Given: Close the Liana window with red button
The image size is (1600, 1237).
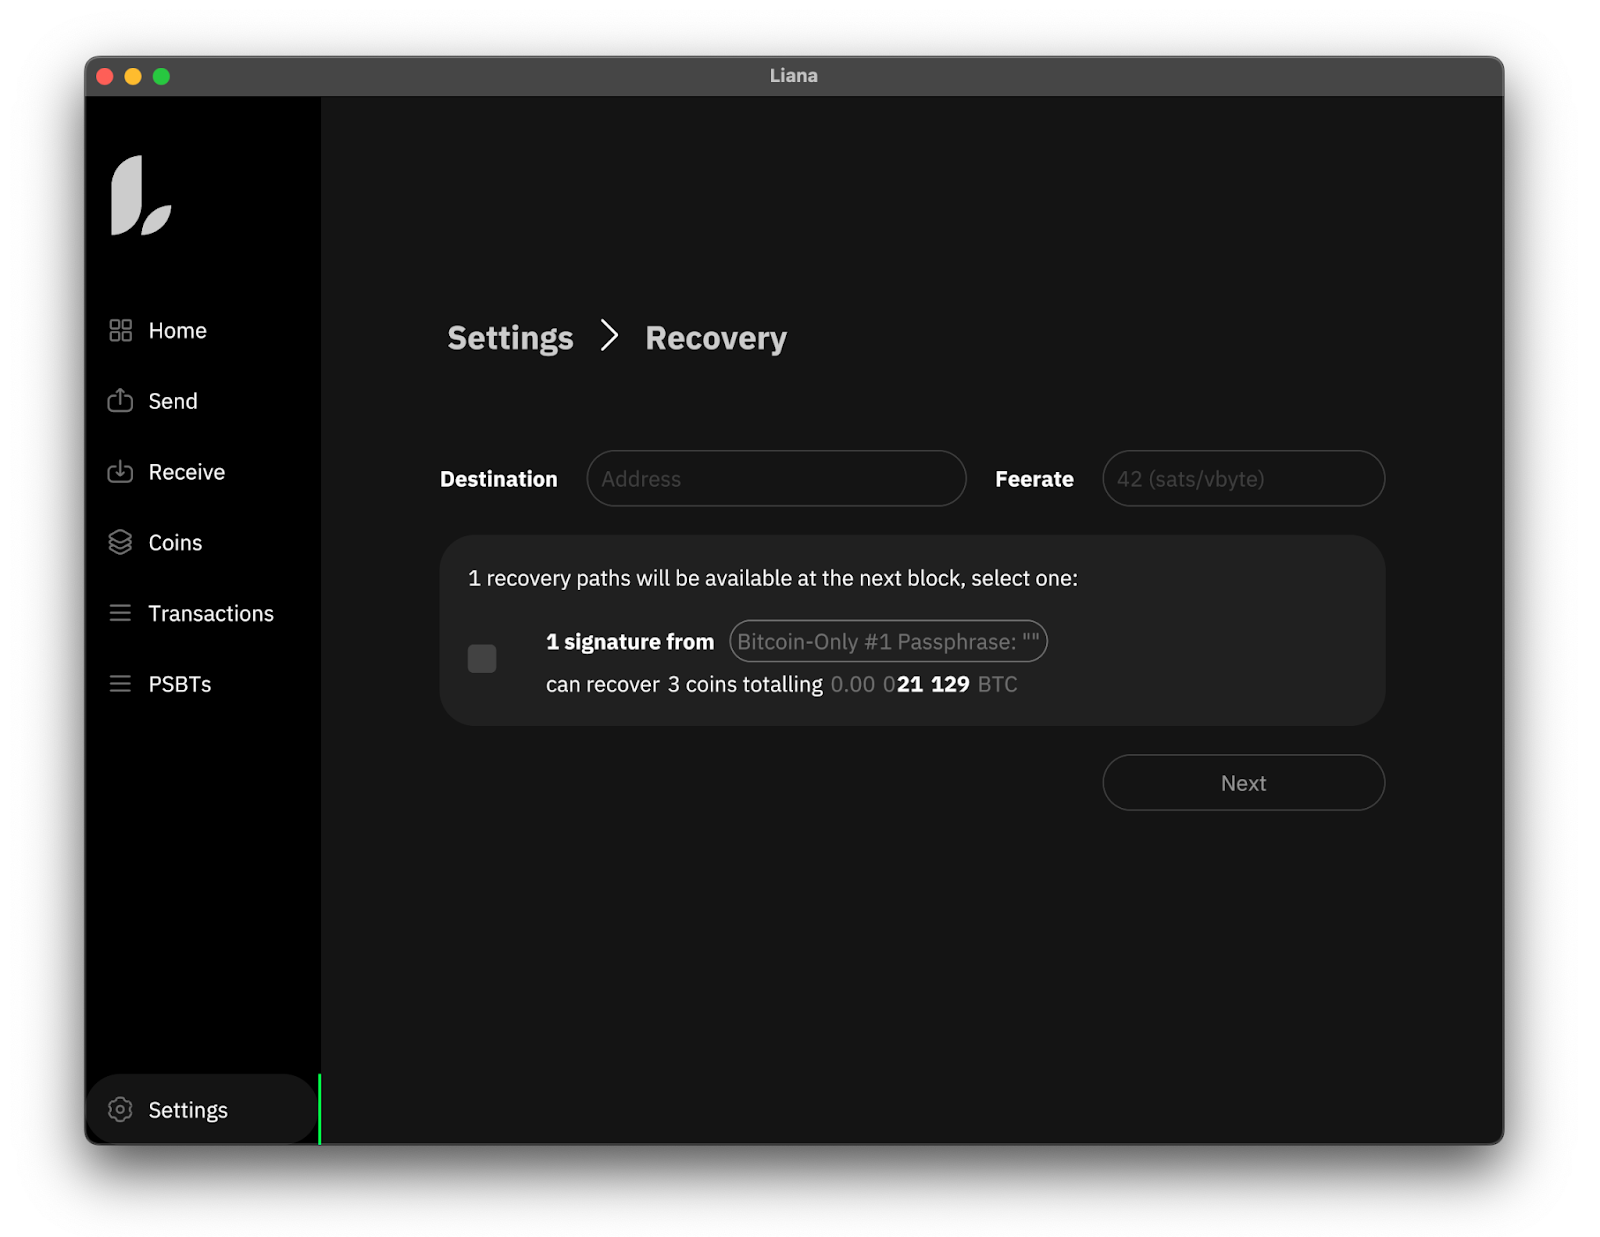Looking at the screenshot, I should pyautogui.click(x=105, y=76).
